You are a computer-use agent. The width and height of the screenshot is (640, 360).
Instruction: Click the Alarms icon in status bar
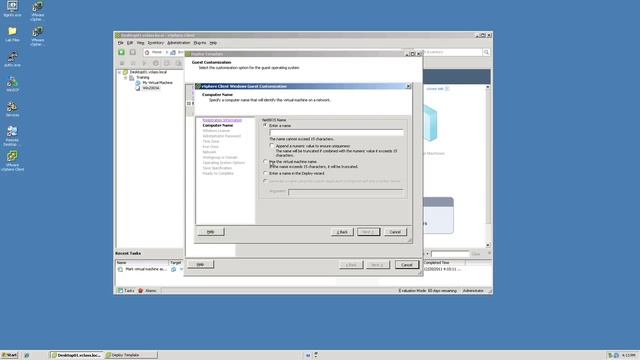[x=140, y=291]
